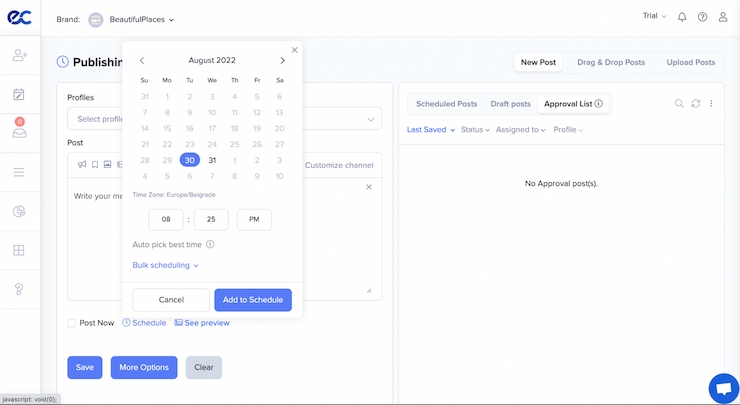The height and width of the screenshot is (405, 740).
Task: Open the inbox sidebar icon
Action: pos(19,133)
